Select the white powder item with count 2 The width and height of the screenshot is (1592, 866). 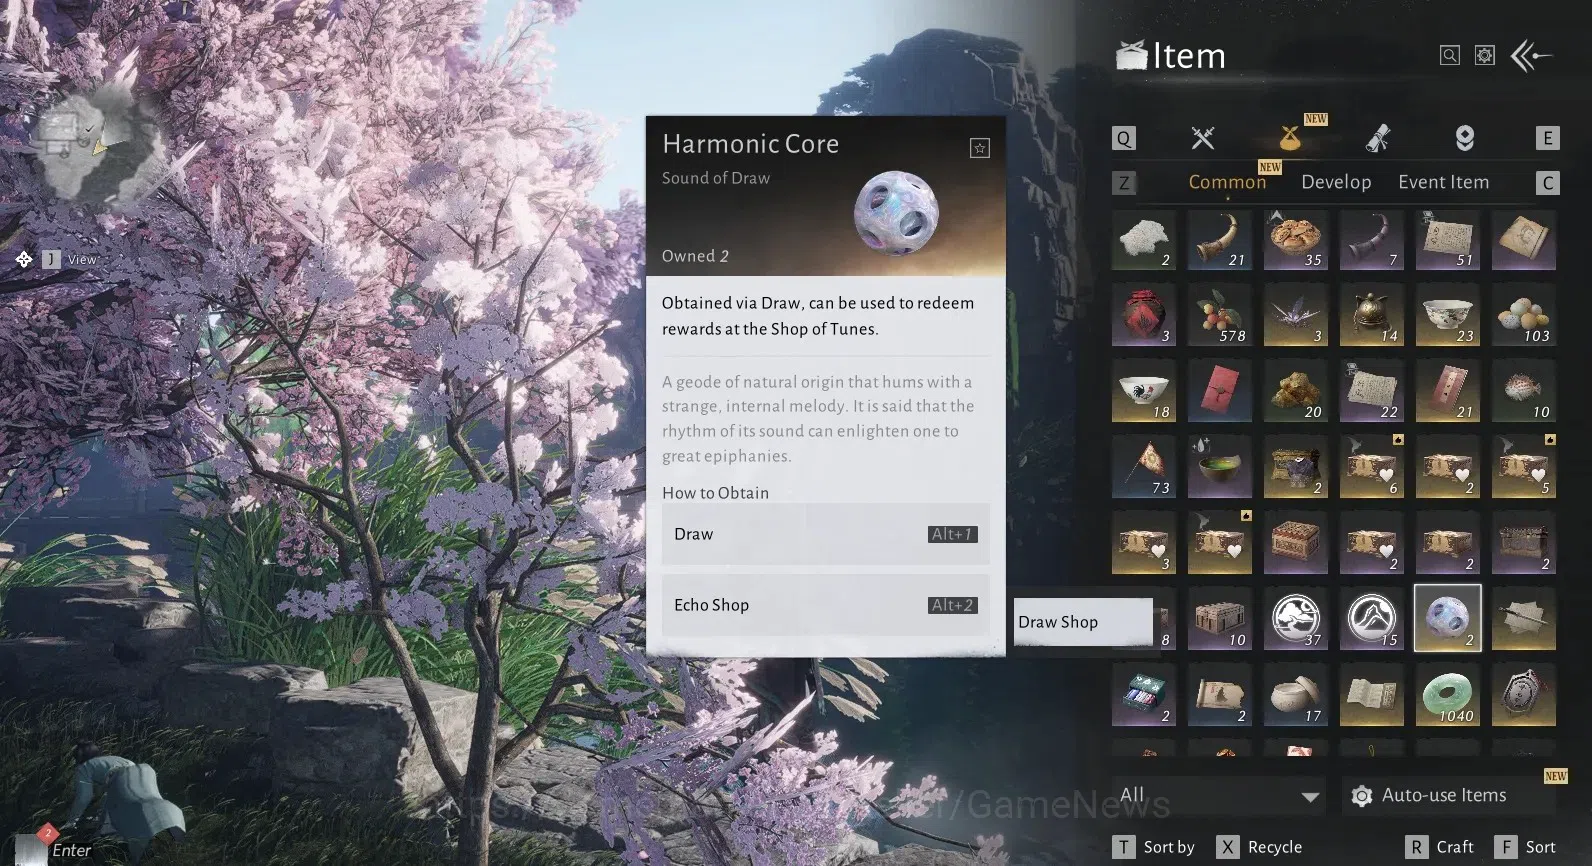tap(1144, 239)
